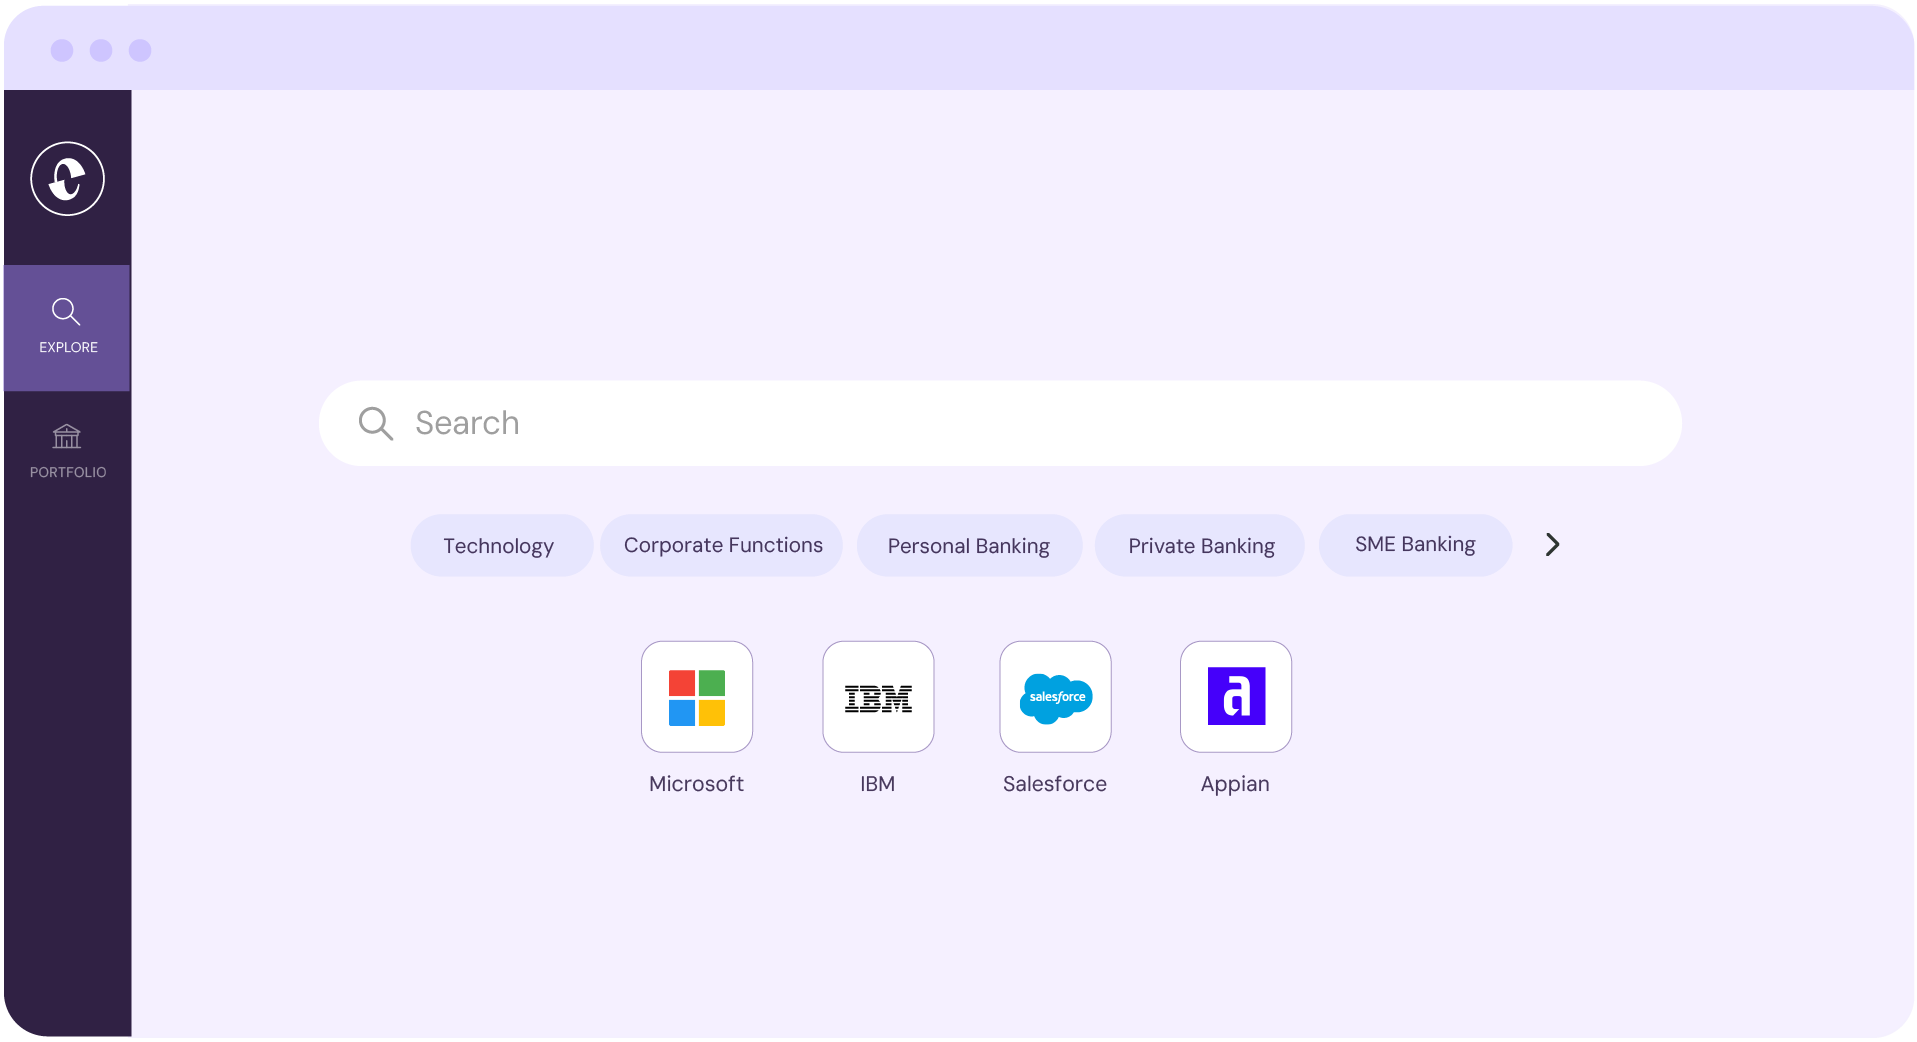Click the second window control dot
The image size is (1917, 1042).
tap(101, 50)
